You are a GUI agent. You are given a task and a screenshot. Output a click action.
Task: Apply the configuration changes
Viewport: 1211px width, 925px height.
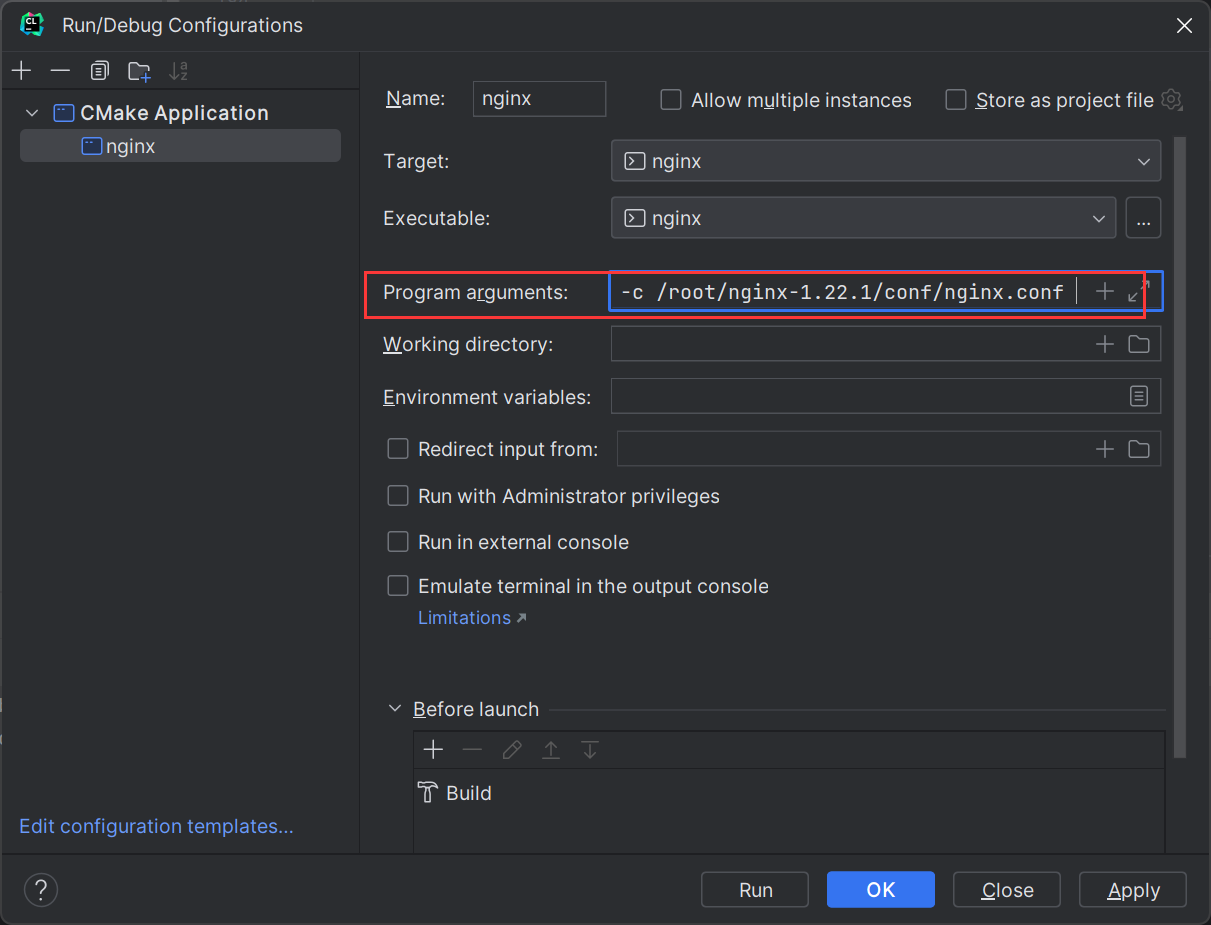pos(1133,890)
